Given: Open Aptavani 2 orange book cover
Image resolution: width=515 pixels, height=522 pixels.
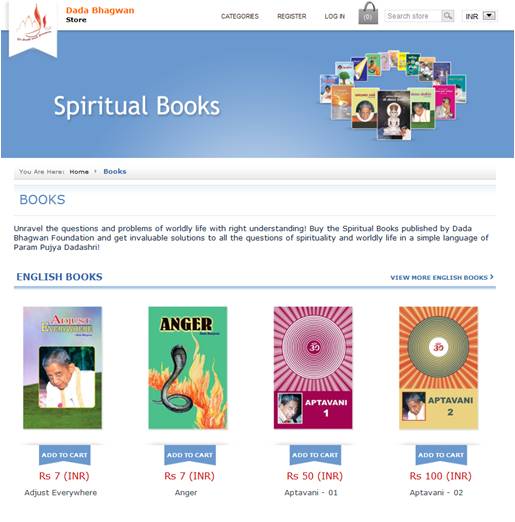Looking at the screenshot, I should click(438, 368).
